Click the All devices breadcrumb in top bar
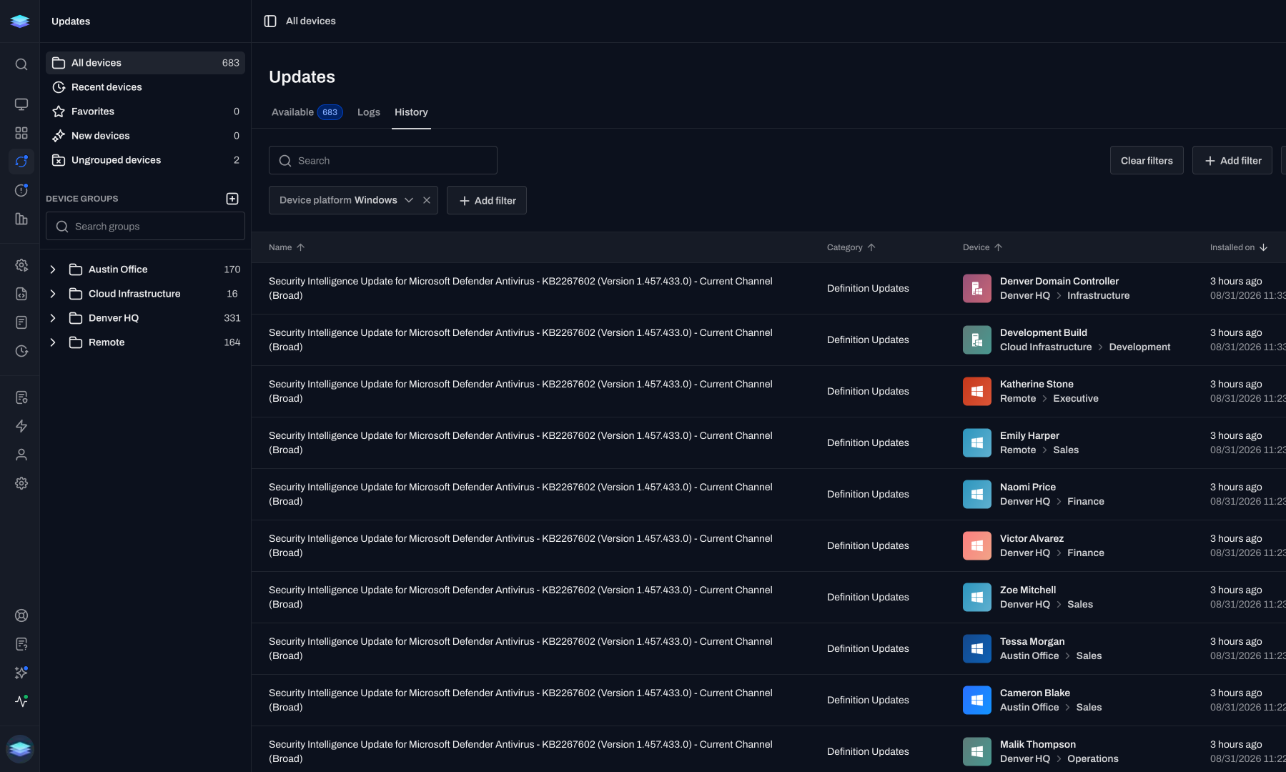1286x772 pixels. pyautogui.click(x=311, y=21)
